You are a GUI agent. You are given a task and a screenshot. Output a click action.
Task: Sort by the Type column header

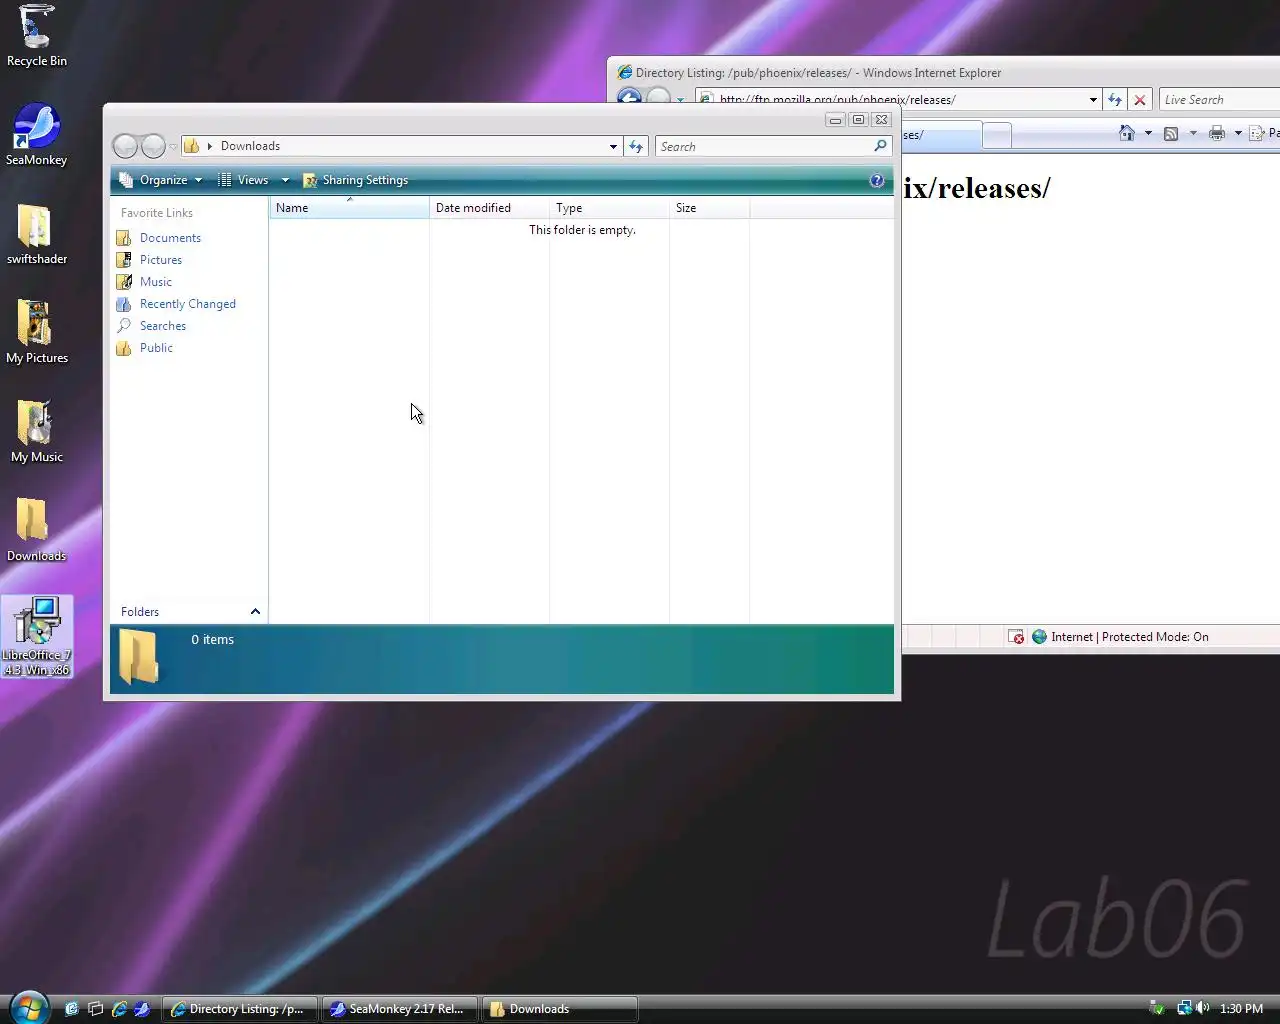tap(609, 208)
